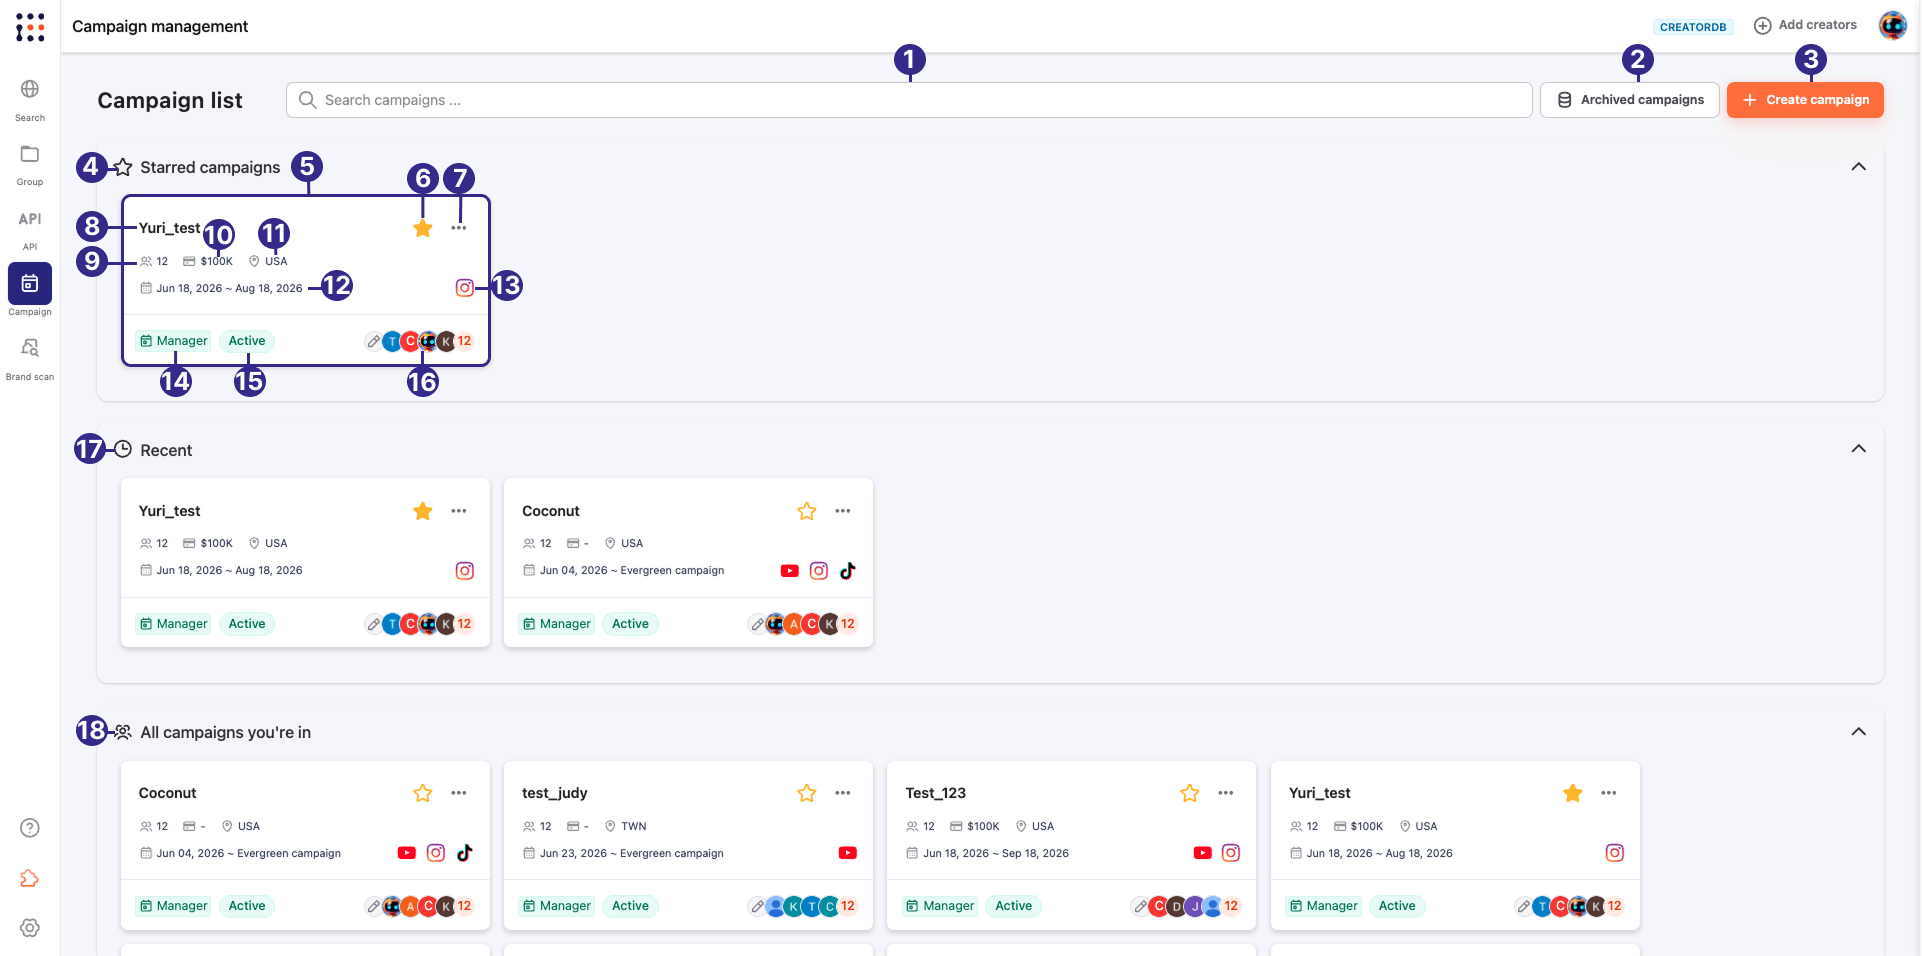This screenshot has height=956, width=1922.
Task: Click YouTube icon on Coconut in All campaigns
Action: [407, 853]
